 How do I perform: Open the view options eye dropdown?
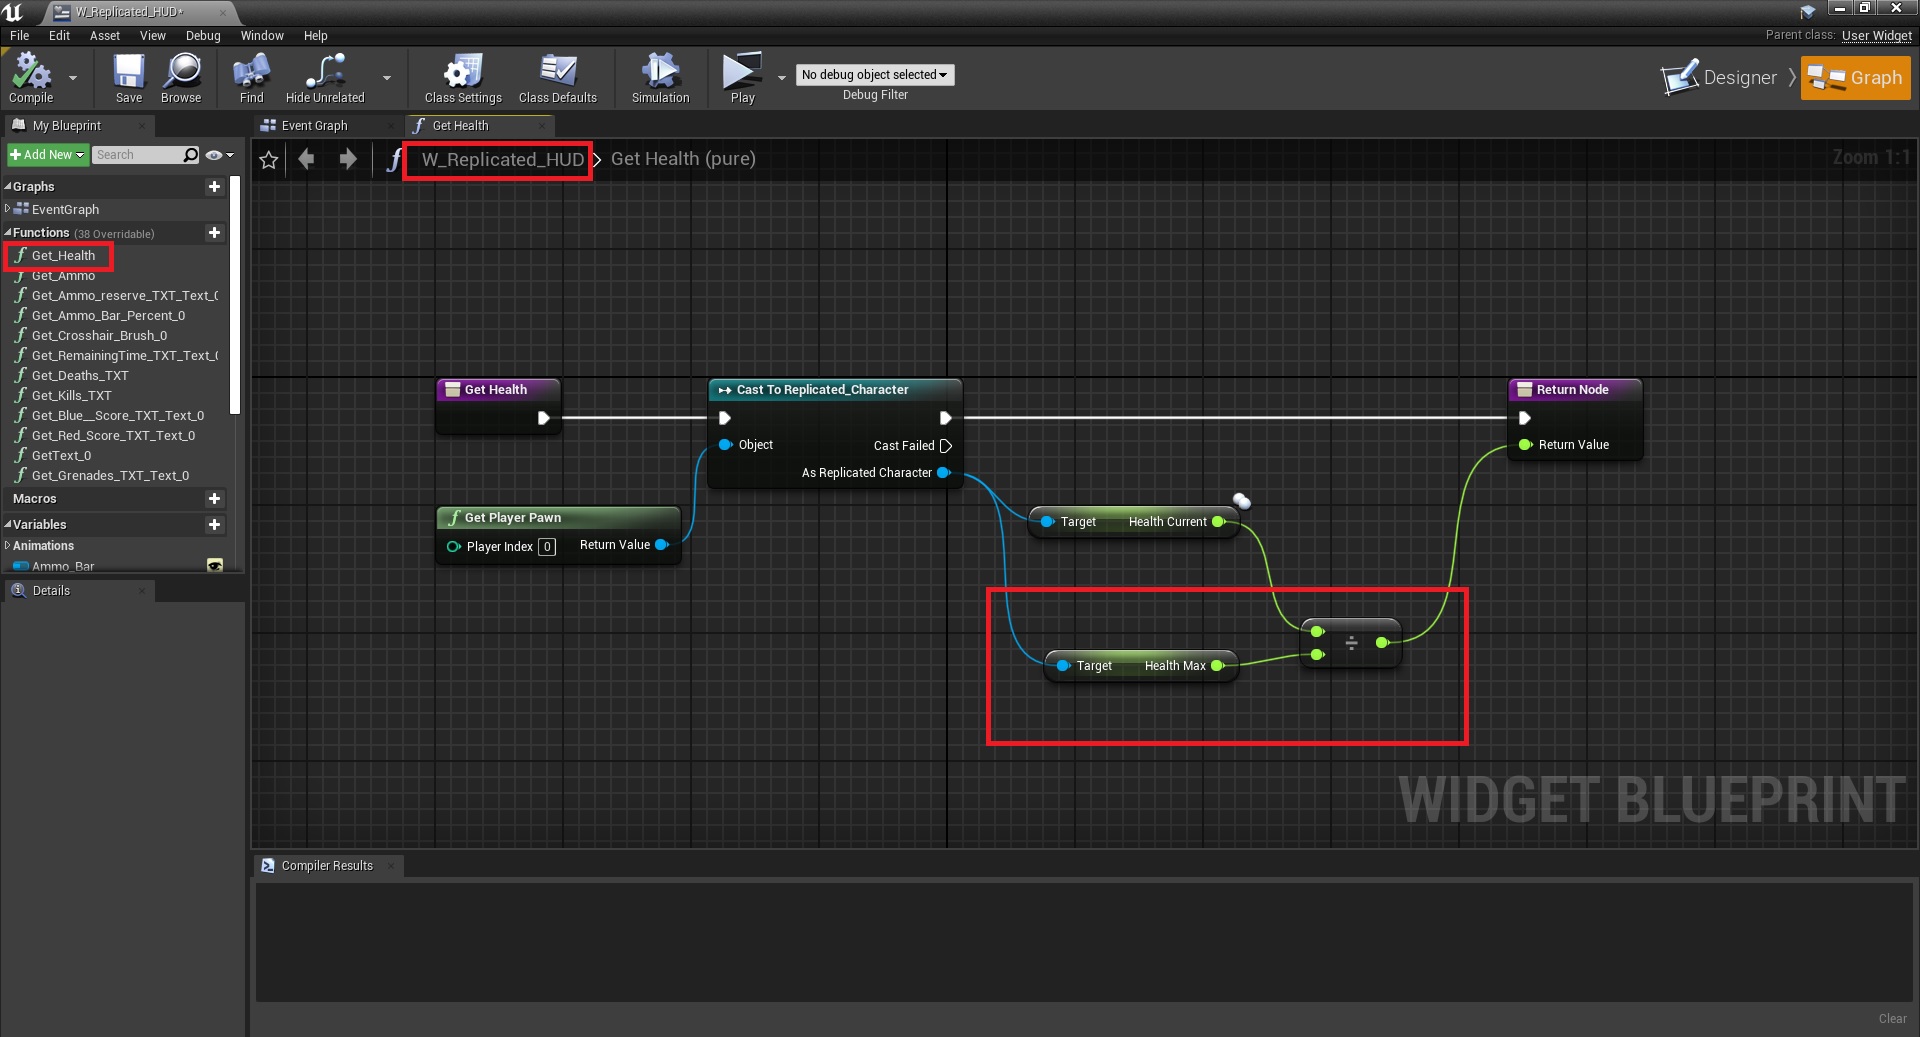pos(219,155)
